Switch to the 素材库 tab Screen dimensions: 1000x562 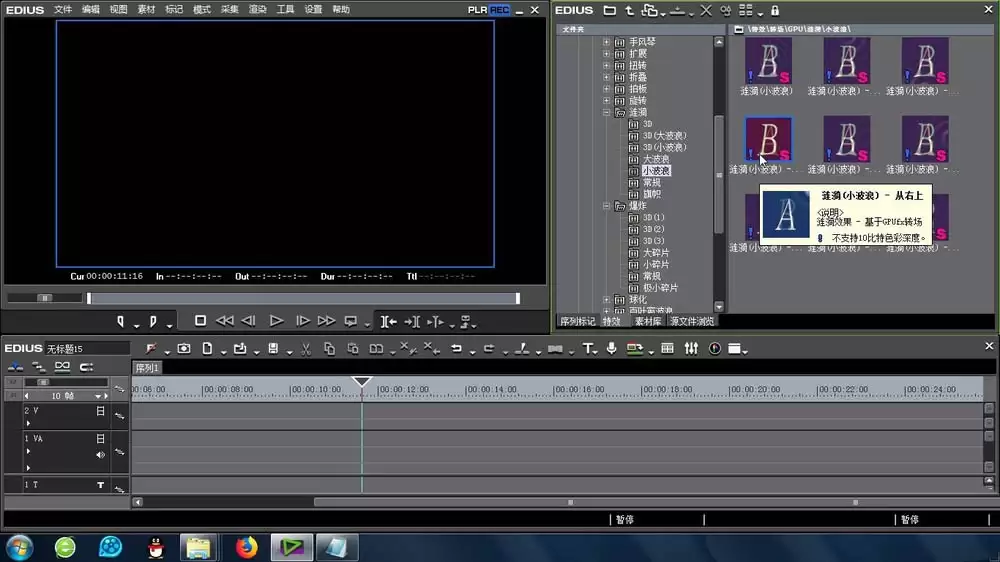tap(647, 322)
